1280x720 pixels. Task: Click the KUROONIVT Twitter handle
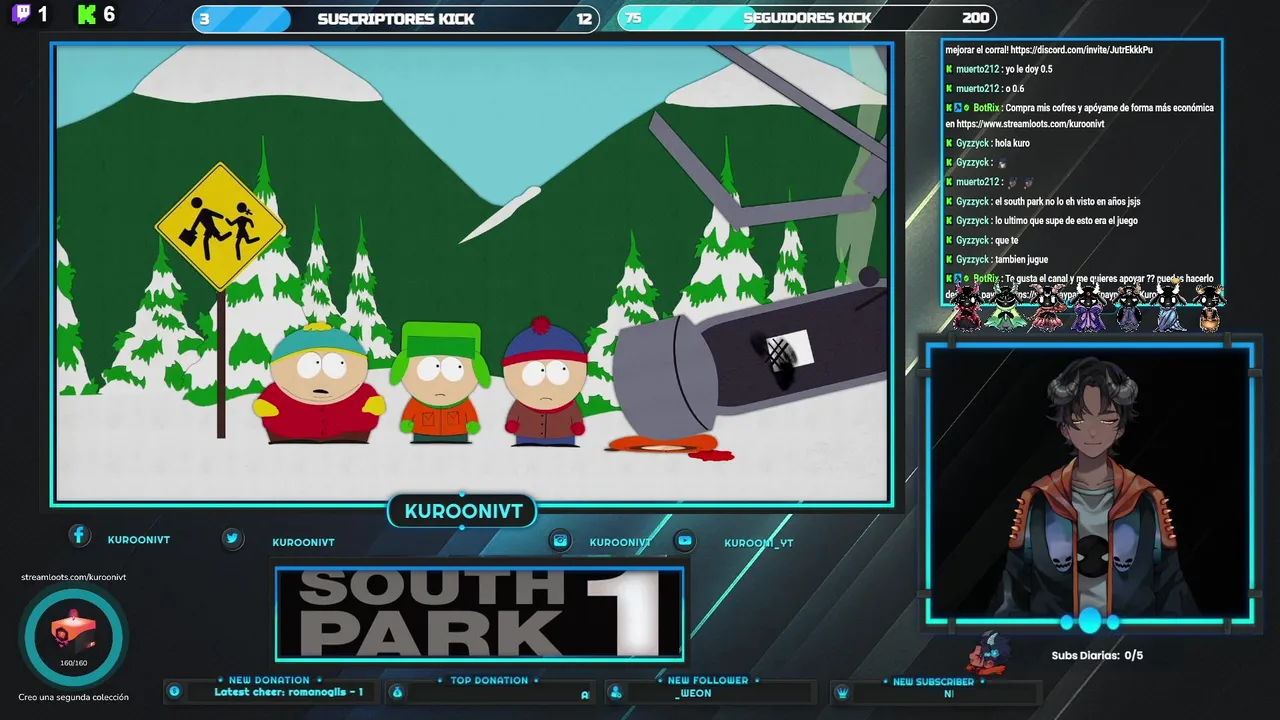point(303,542)
